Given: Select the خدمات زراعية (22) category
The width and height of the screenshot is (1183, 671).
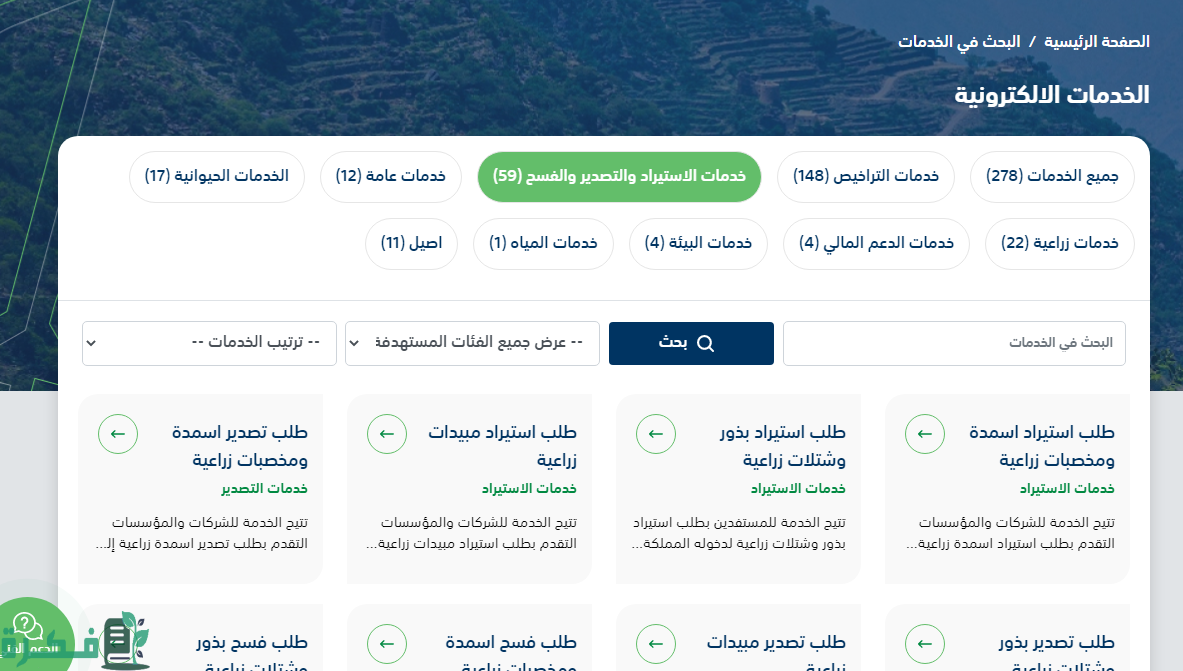Looking at the screenshot, I should (x=1059, y=244).
